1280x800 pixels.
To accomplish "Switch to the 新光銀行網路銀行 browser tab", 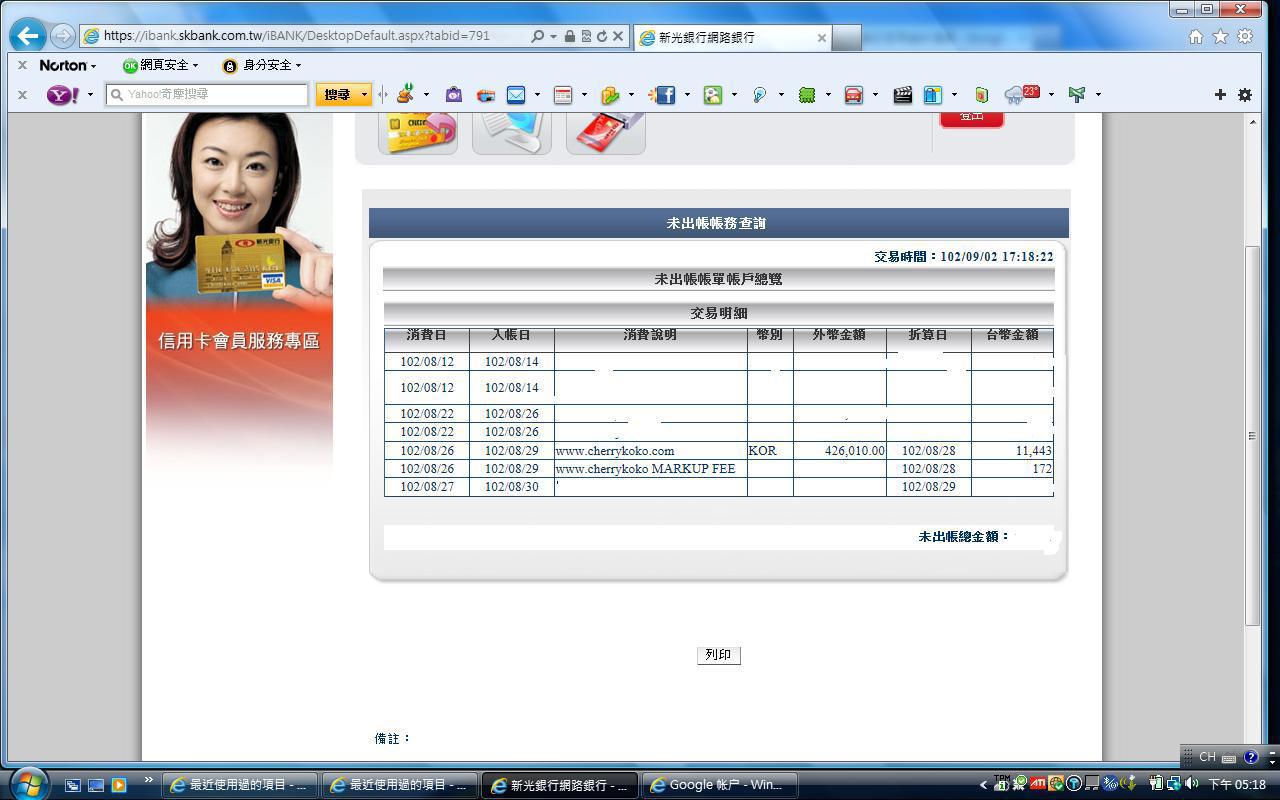I will [x=732, y=37].
